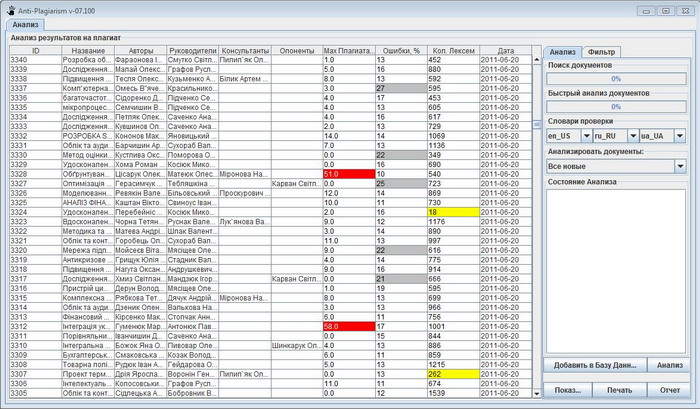This screenshot has height=409, width=700.
Task: Switch to the Фильтр tab
Action: [x=601, y=50]
